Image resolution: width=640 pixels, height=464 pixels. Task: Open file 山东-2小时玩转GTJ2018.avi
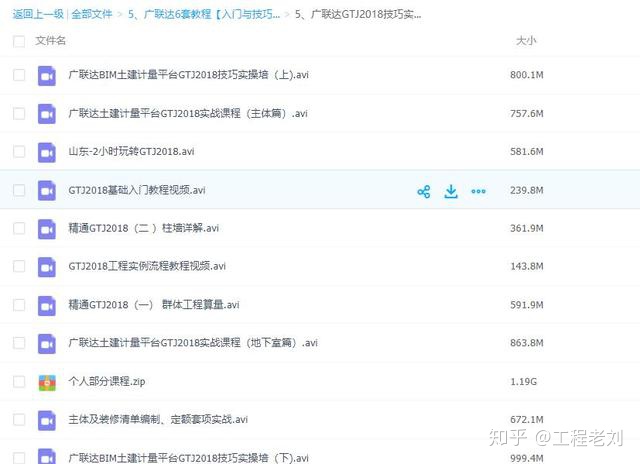pos(131,152)
